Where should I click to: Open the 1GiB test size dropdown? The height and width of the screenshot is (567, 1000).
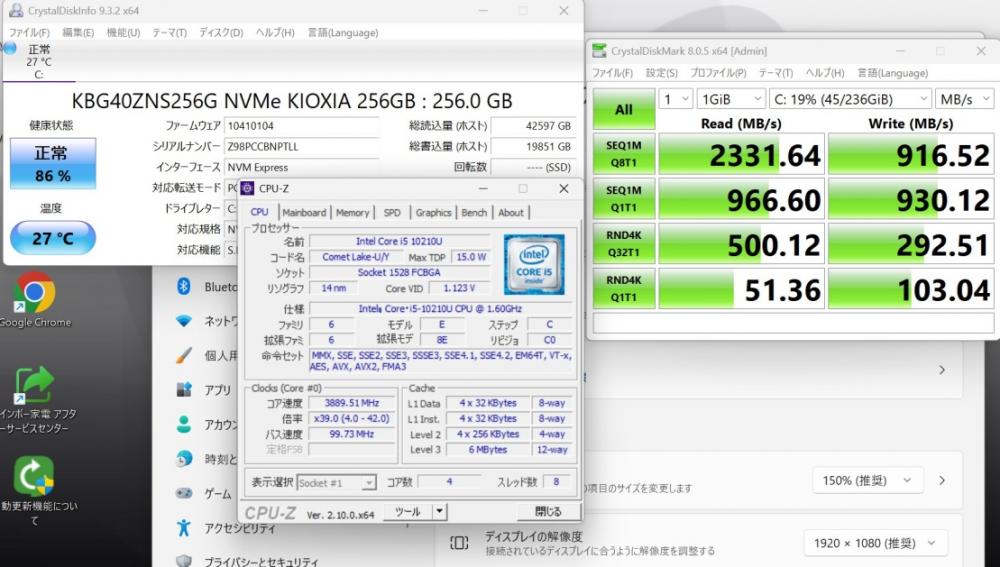[x=731, y=99]
